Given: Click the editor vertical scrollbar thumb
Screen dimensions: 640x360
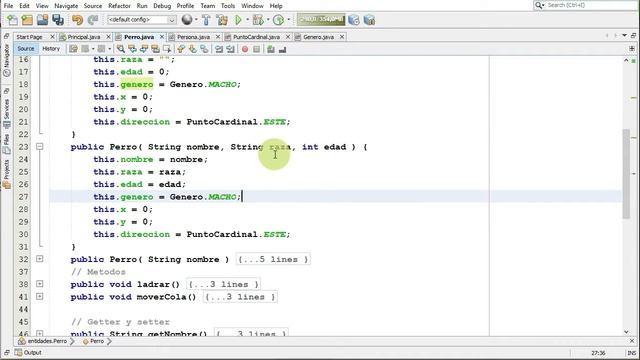Looking at the screenshot, I should pos(626,174).
